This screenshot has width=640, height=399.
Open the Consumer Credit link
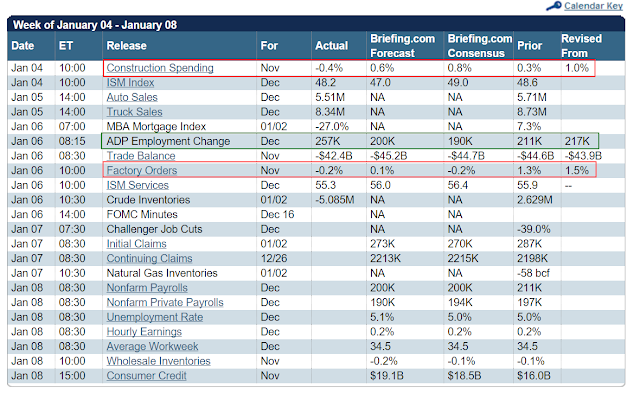click(147, 376)
